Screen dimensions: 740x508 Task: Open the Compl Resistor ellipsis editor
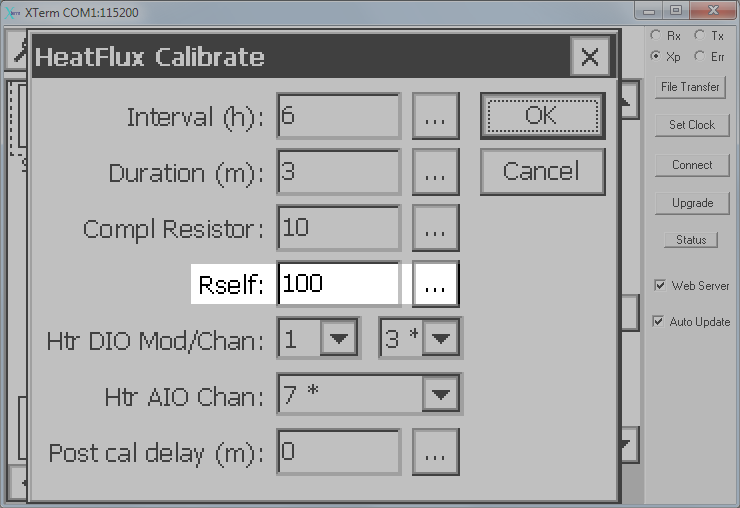tap(435, 228)
